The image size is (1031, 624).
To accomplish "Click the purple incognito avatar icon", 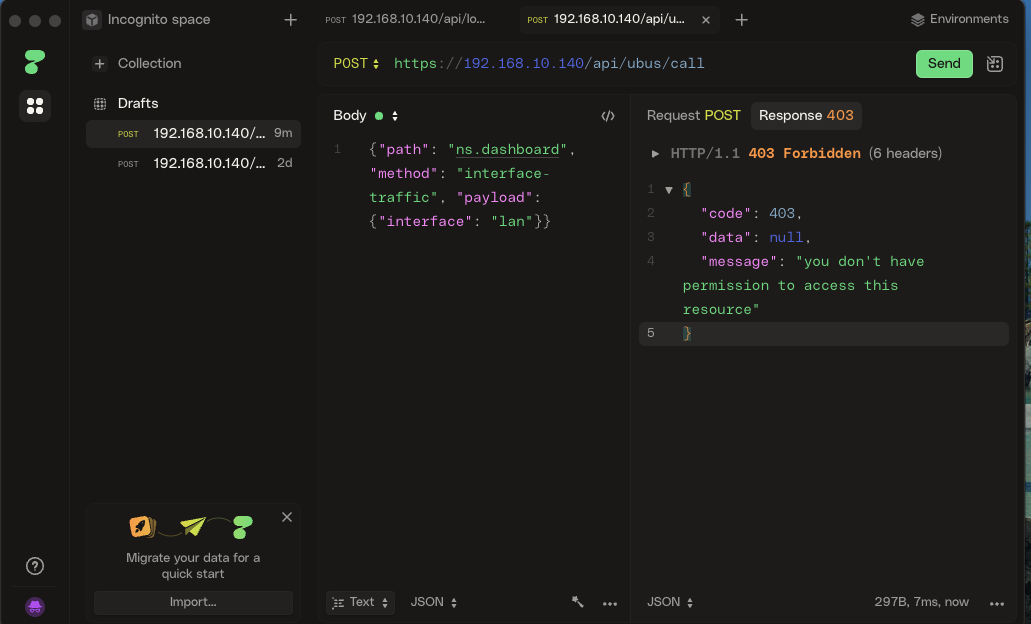I will (x=35, y=606).
